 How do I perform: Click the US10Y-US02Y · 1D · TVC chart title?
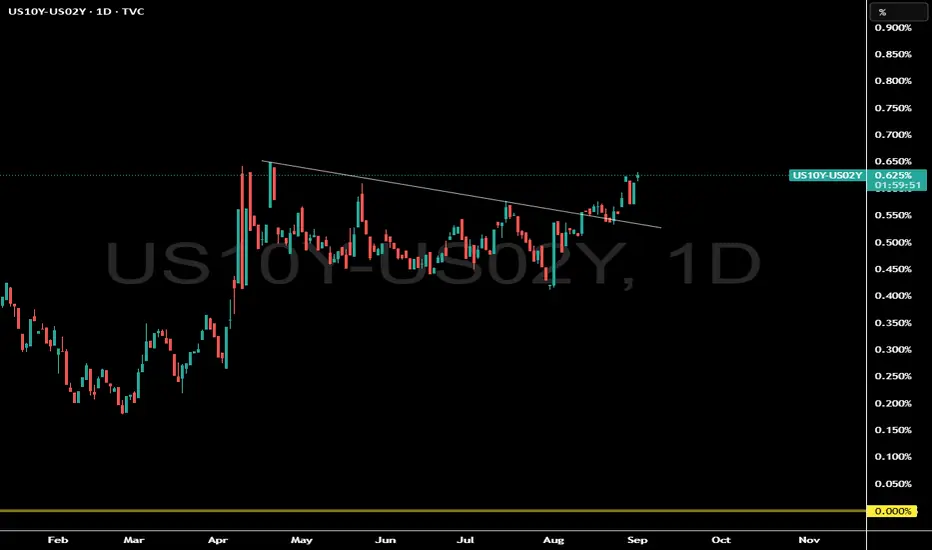tap(76, 11)
